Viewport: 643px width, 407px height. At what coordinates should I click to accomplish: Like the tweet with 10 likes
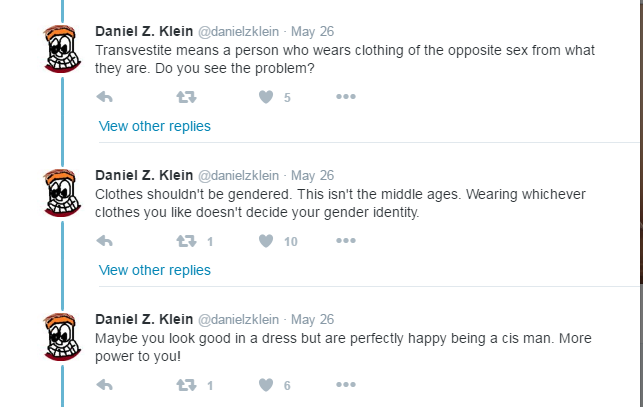(x=266, y=241)
